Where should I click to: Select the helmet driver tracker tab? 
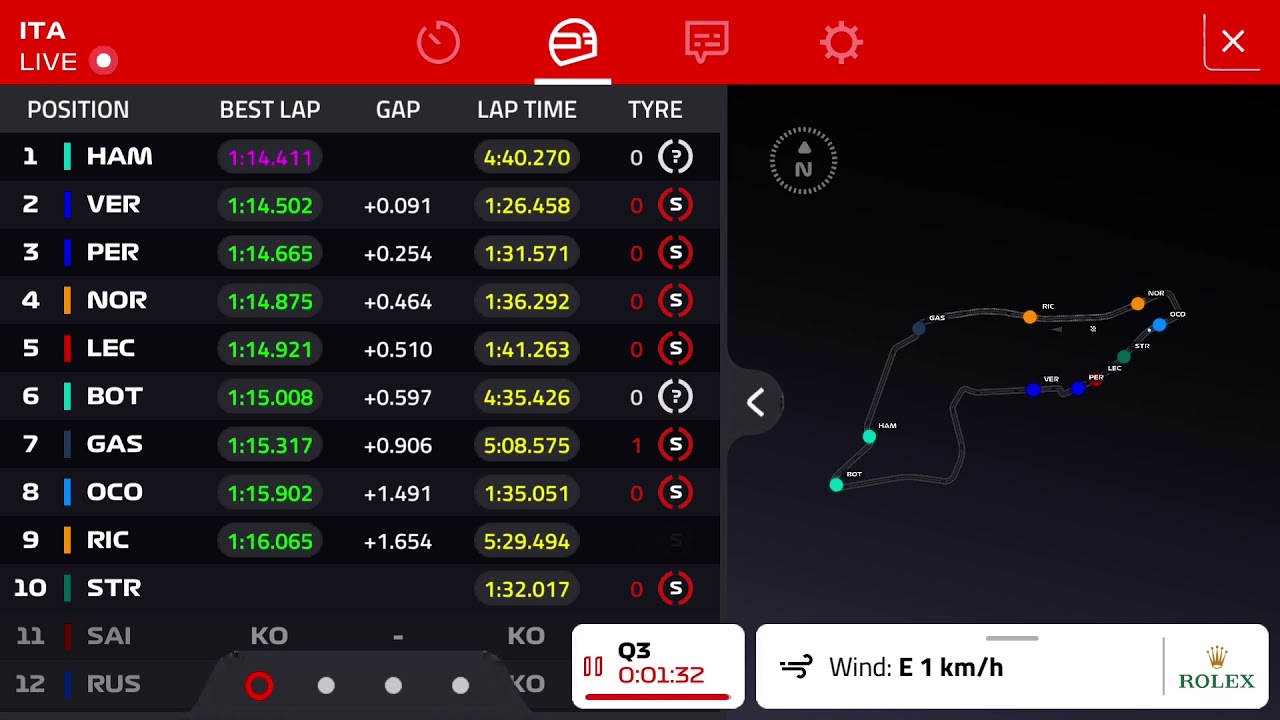click(x=573, y=43)
